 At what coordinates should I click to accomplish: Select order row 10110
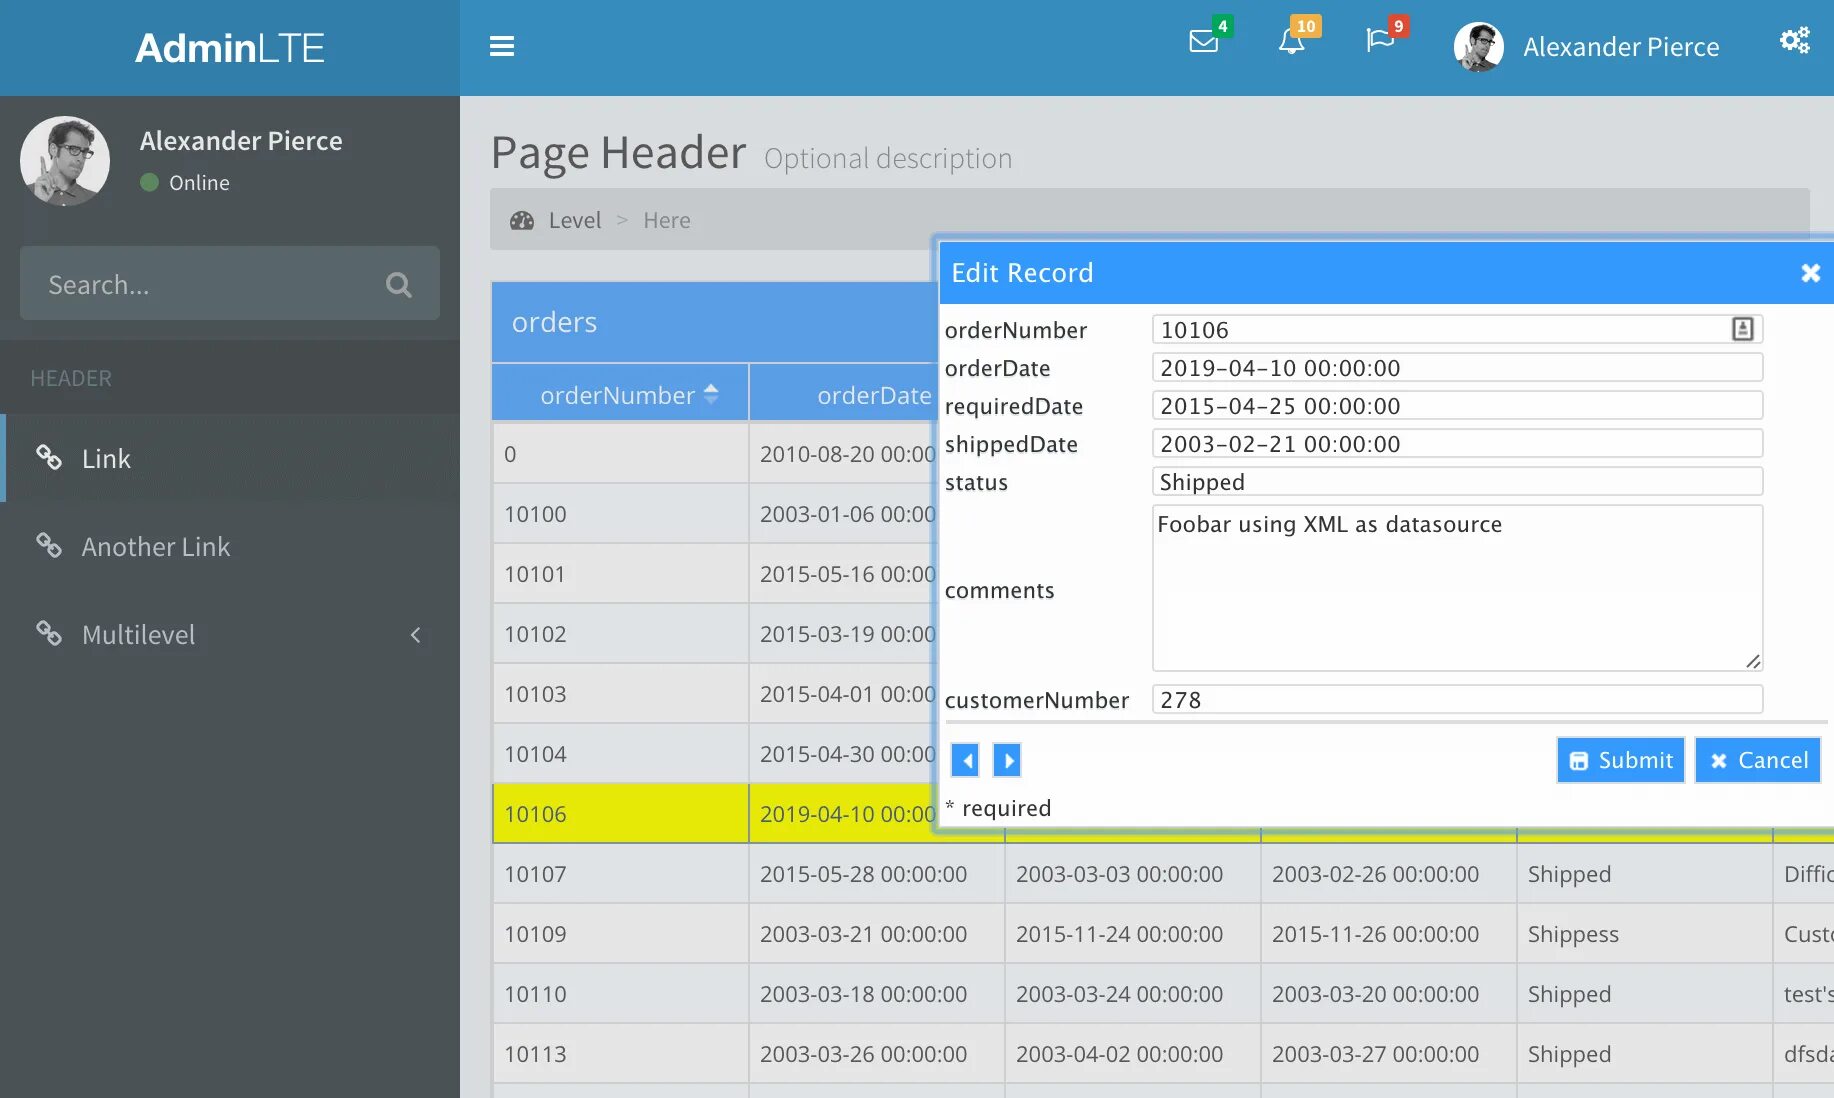pyautogui.click(x=1163, y=994)
